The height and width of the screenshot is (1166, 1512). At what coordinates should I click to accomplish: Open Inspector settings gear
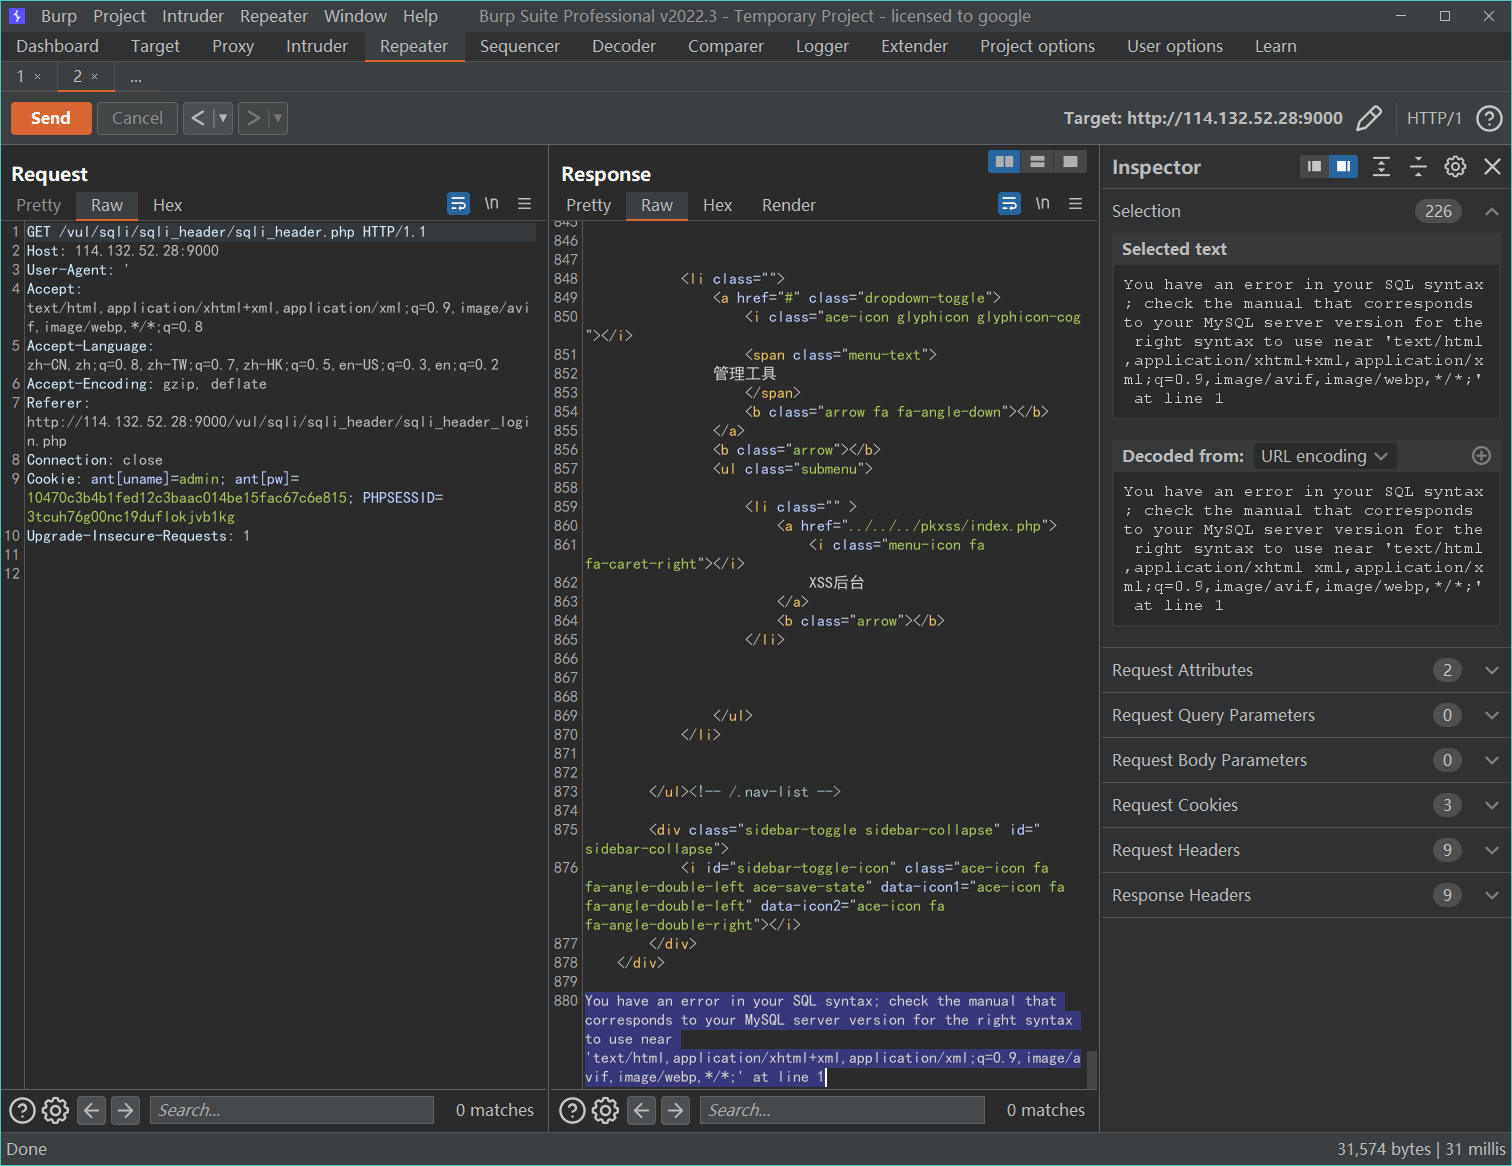click(1455, 167)
